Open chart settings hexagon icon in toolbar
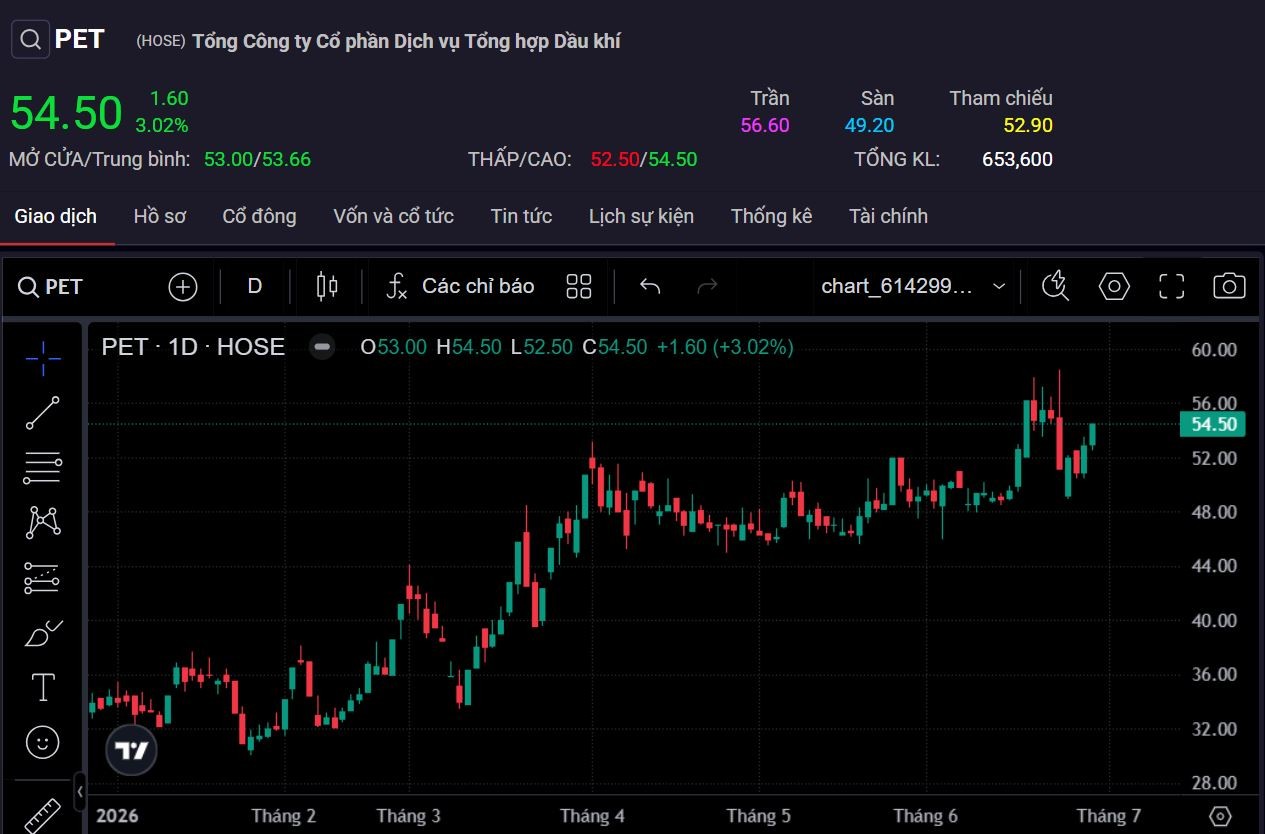This screenshot has height=834, width=1265. tap(1114, 287)
